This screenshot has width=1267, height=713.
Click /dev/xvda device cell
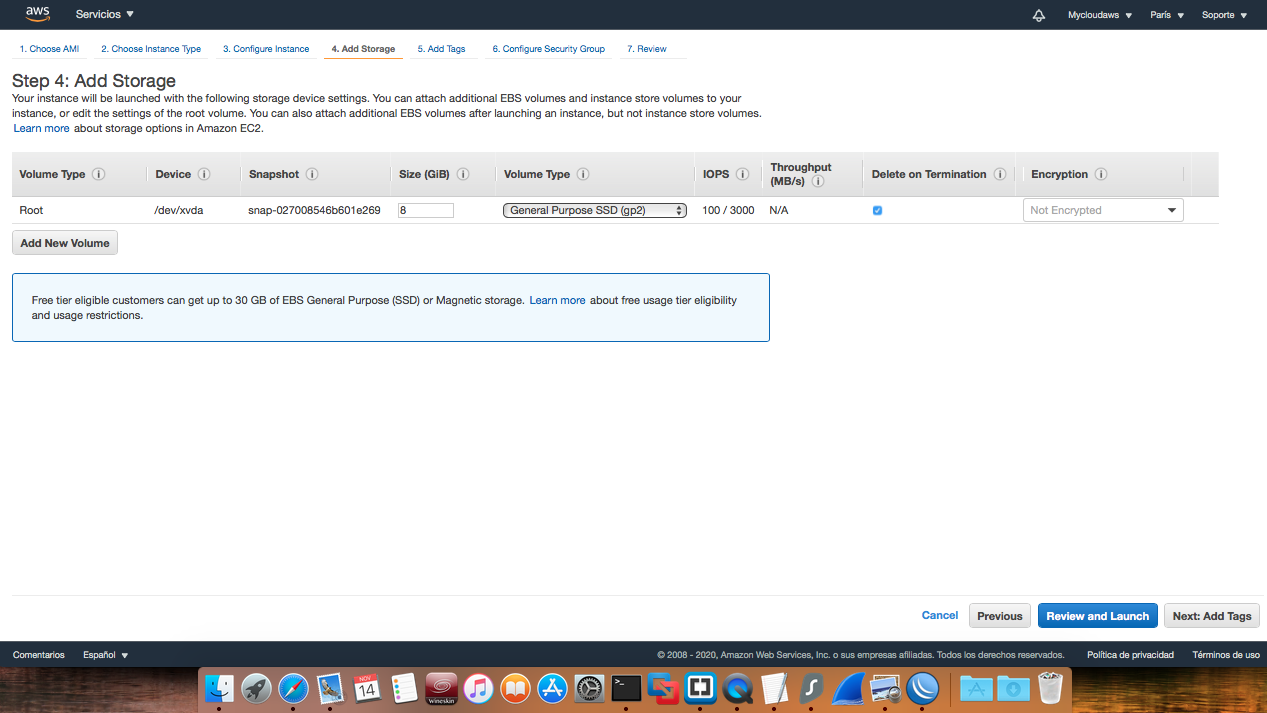pyautogui.click(x=180, y=210)
